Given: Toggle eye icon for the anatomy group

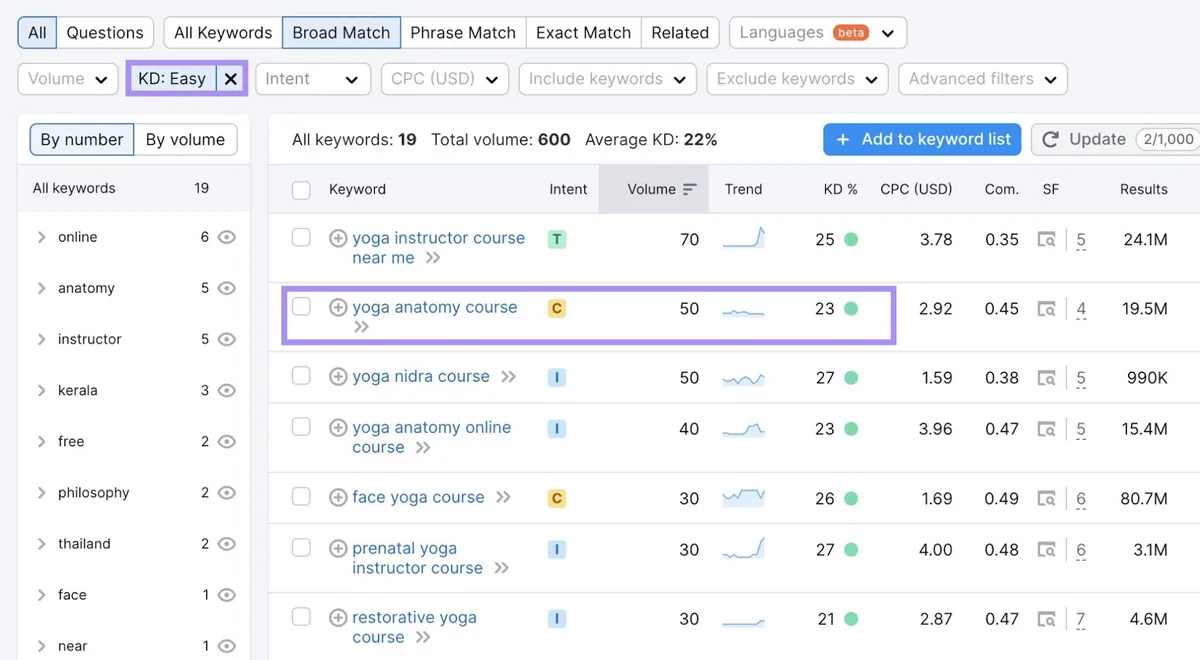Looking at the screenshot, I should click(227, 288).
